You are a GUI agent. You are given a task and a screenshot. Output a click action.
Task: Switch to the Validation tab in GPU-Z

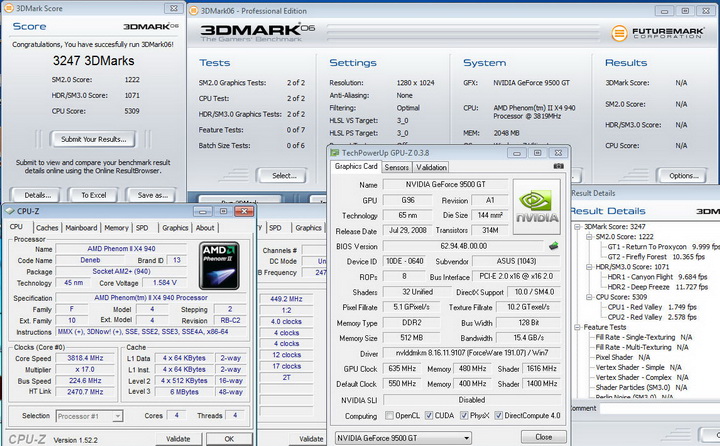(x=431, y=167)
